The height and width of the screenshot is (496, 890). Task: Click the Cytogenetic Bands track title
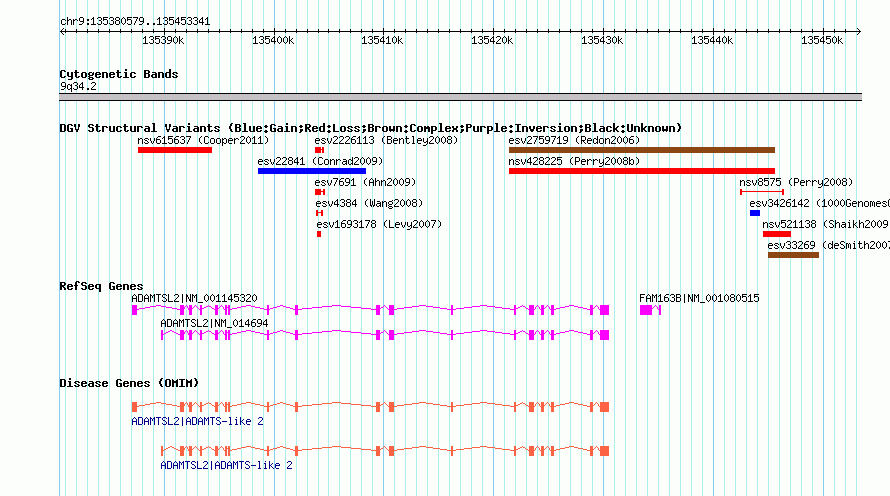click(x=119, y=74)
